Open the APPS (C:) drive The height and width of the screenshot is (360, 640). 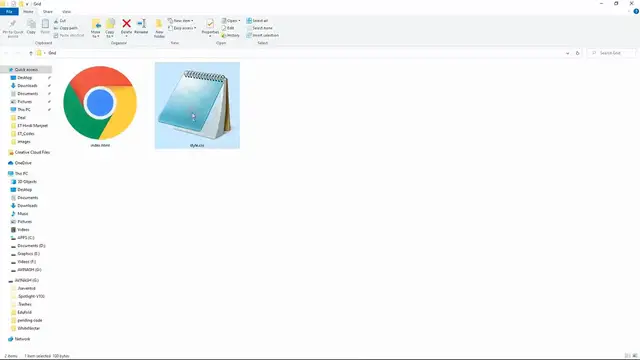pyautogui.click(x=26, y=238)
